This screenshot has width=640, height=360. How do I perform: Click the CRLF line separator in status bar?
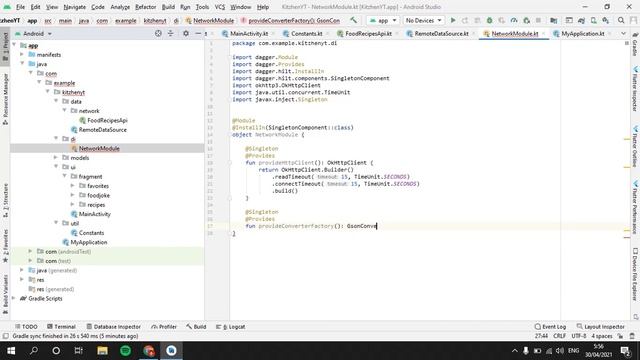pos(559,336)
